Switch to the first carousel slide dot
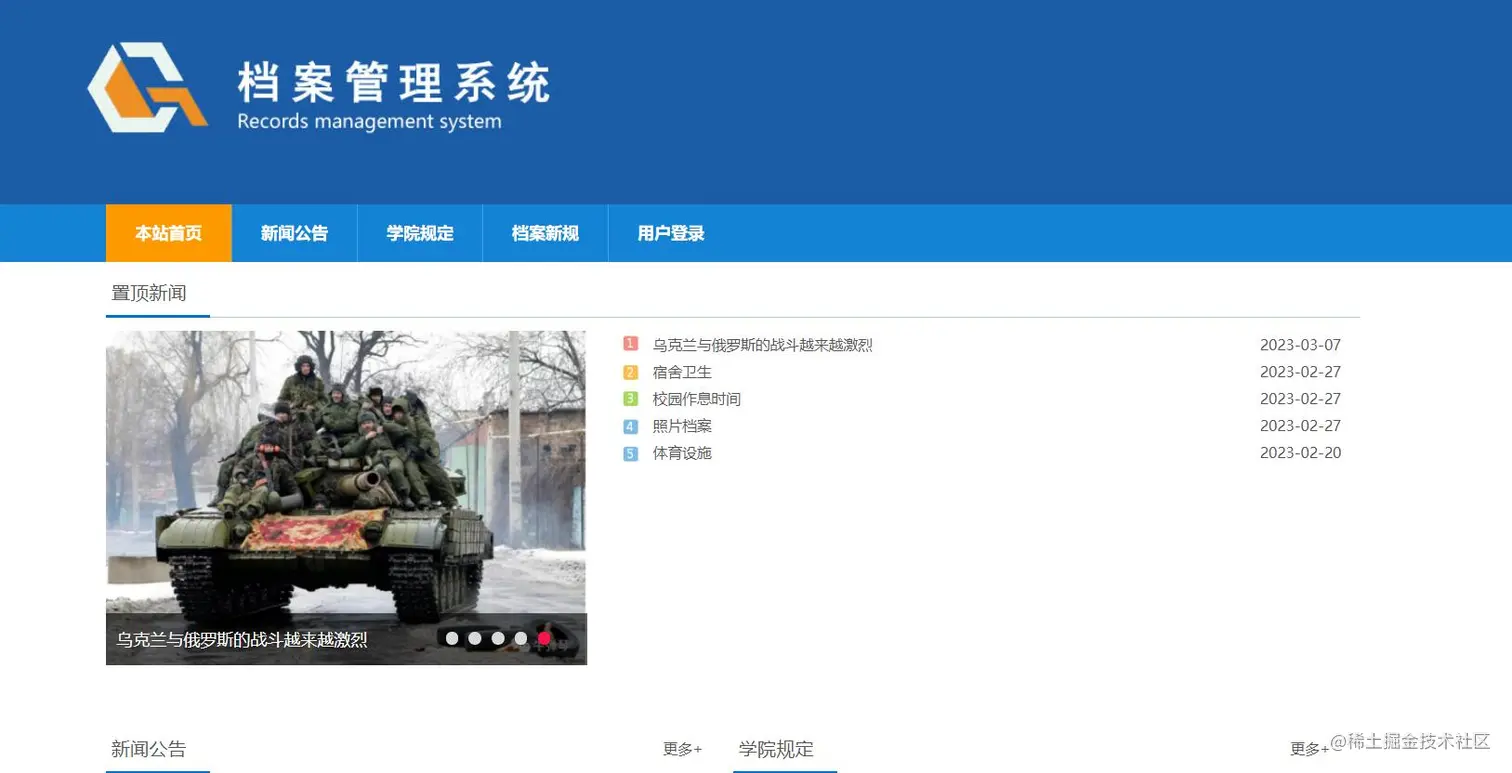 click(x=452, y=638)
